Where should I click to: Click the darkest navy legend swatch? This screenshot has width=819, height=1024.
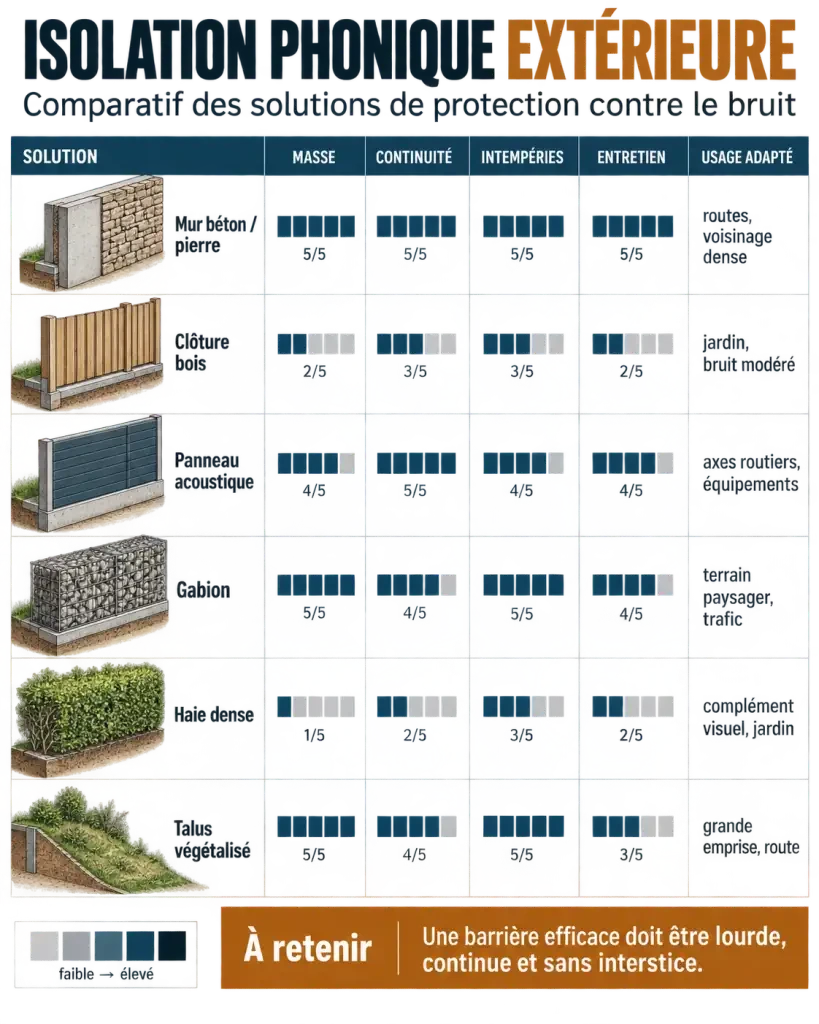[172, 946]
